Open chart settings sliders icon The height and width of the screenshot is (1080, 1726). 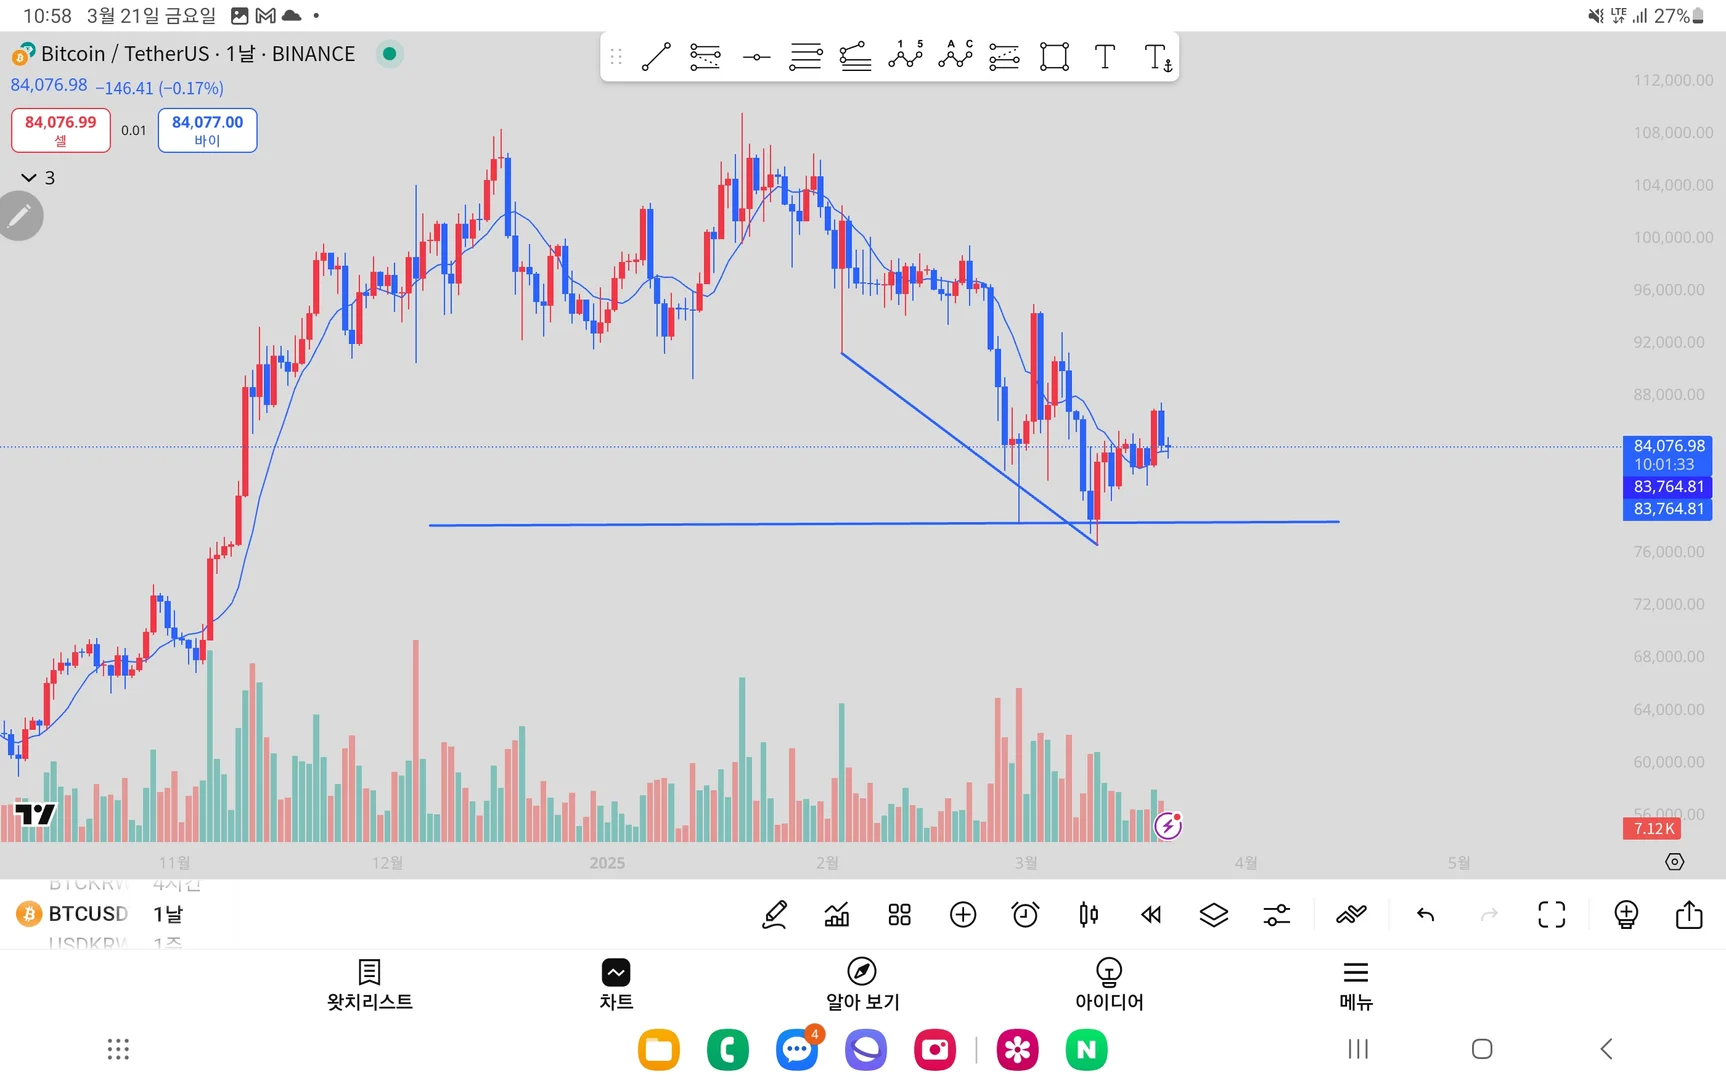(x=1277, y=914)
